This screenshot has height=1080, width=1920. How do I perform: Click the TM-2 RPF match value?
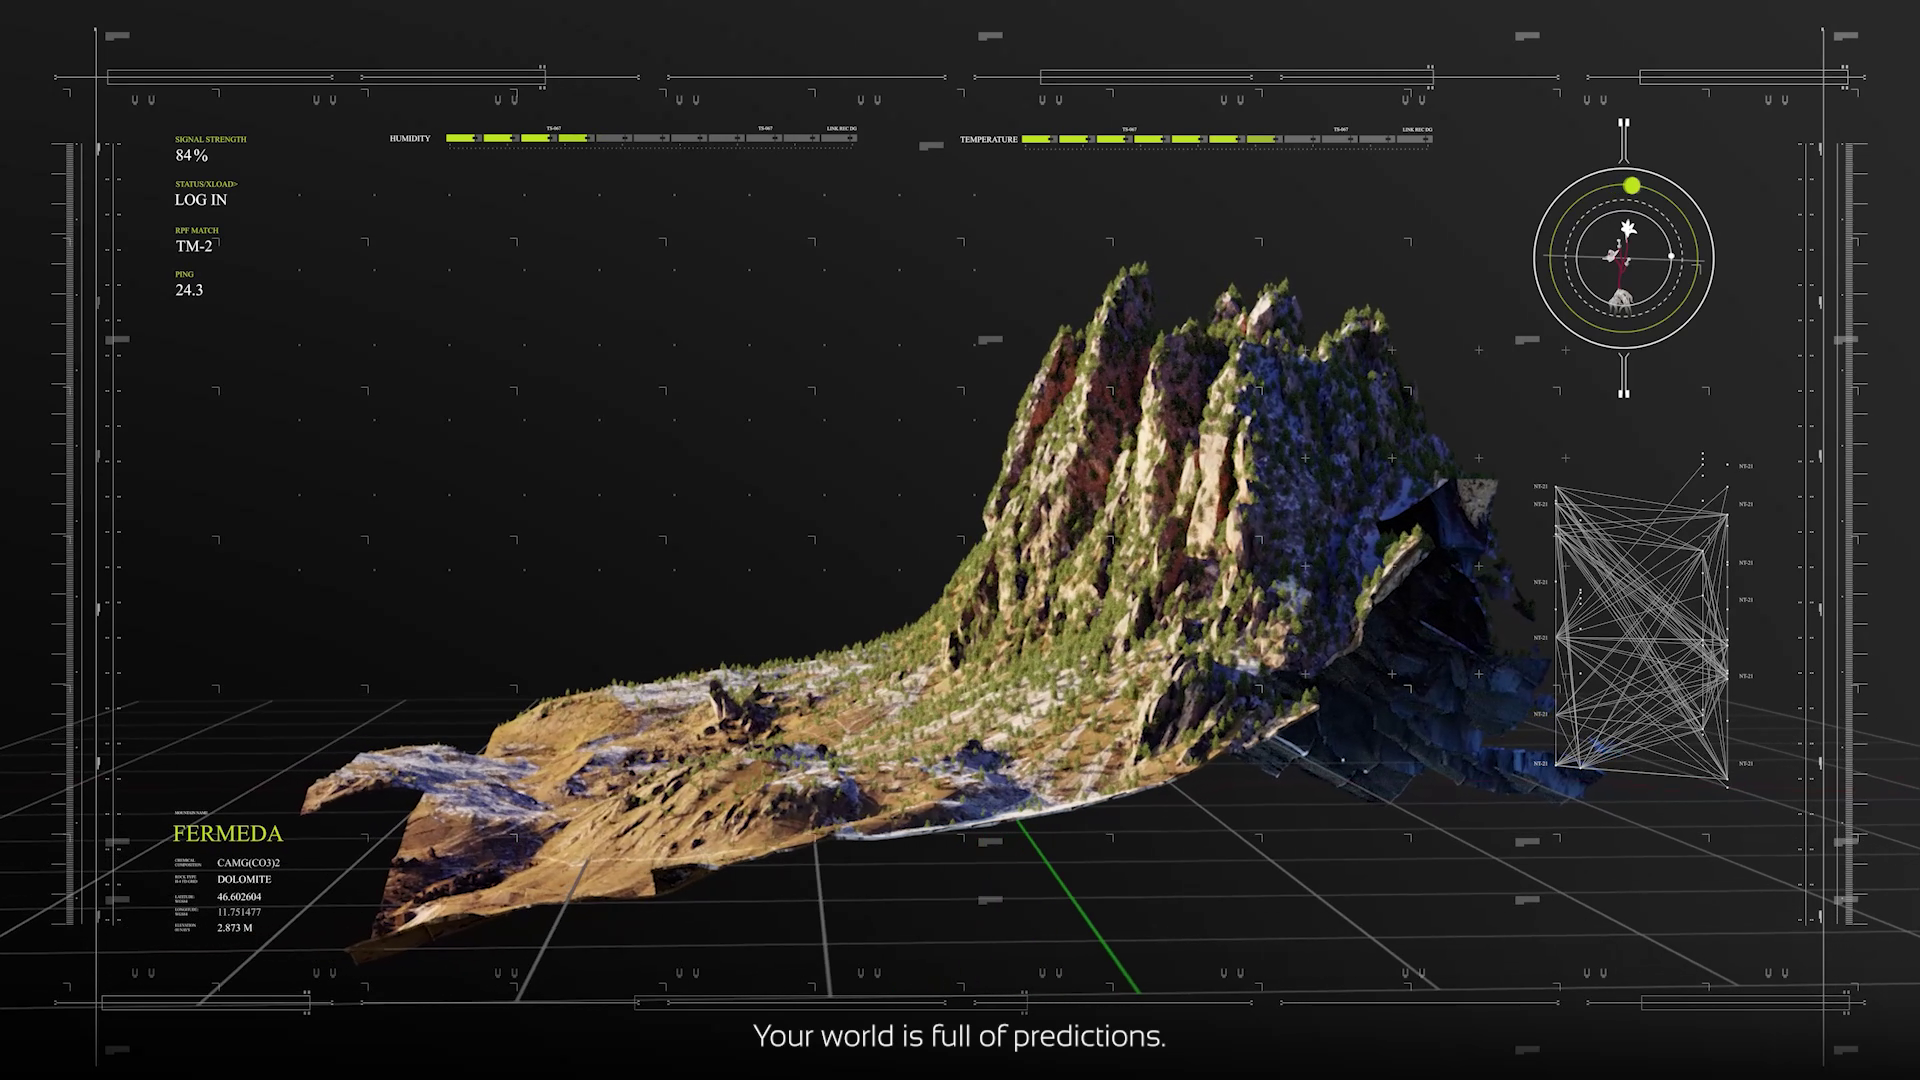(194, 246)
